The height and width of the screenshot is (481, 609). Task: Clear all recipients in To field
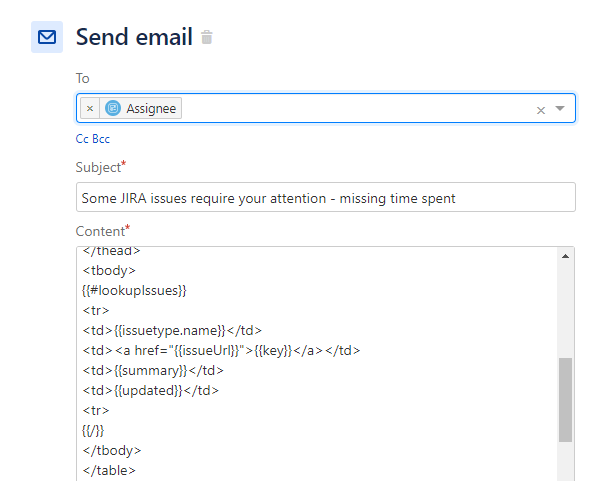(x=541, y=110)
